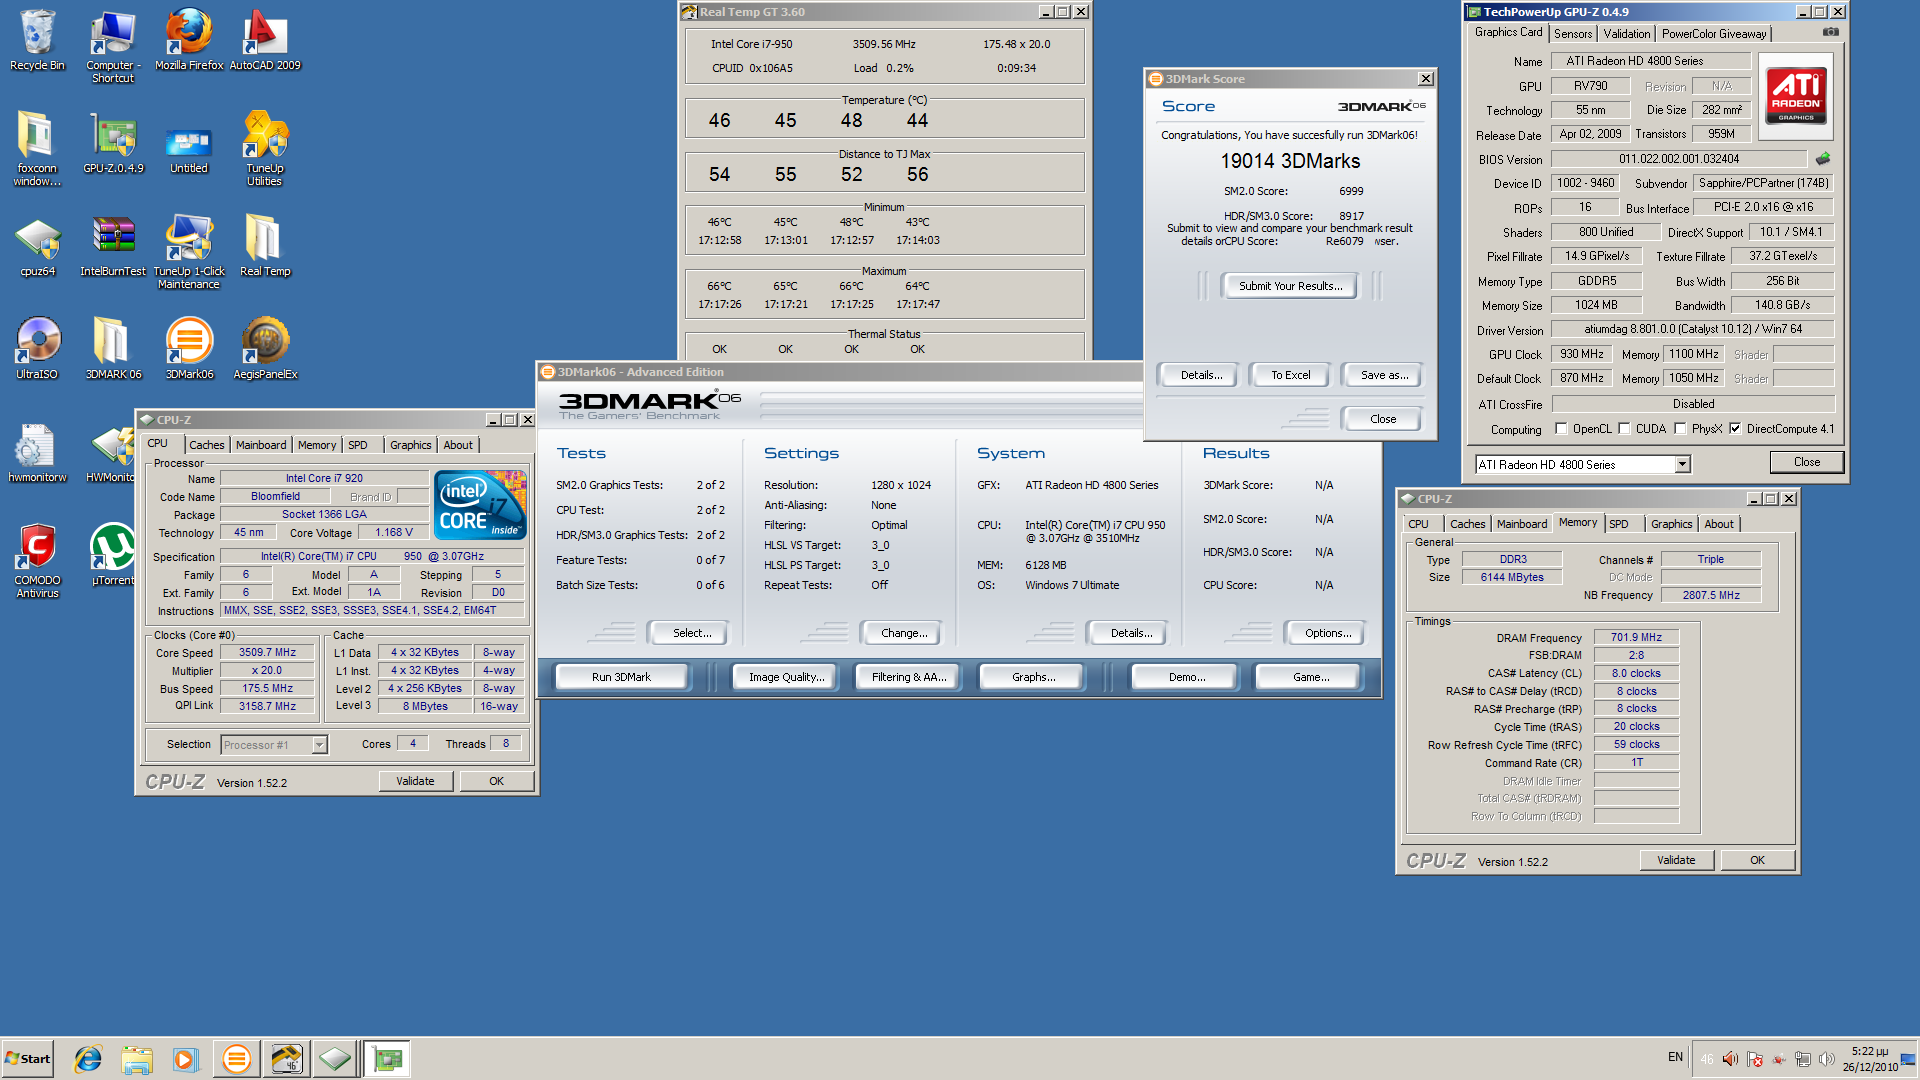The height and width of the screenshot is (1080, 1920).
Task: Open the GPU-Z.0.4.9 desktop icon
Action: pos(113,143)
